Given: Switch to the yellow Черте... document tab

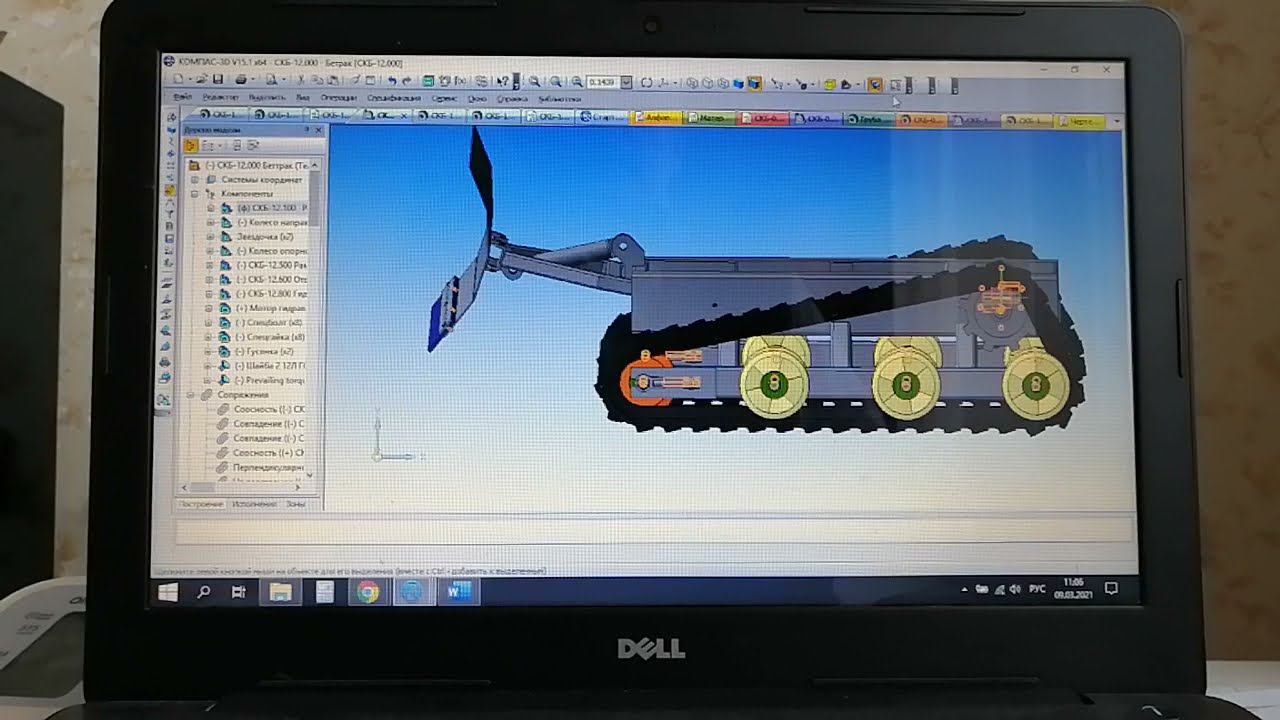Looking at the screenshot, I should pos(1079,121).
